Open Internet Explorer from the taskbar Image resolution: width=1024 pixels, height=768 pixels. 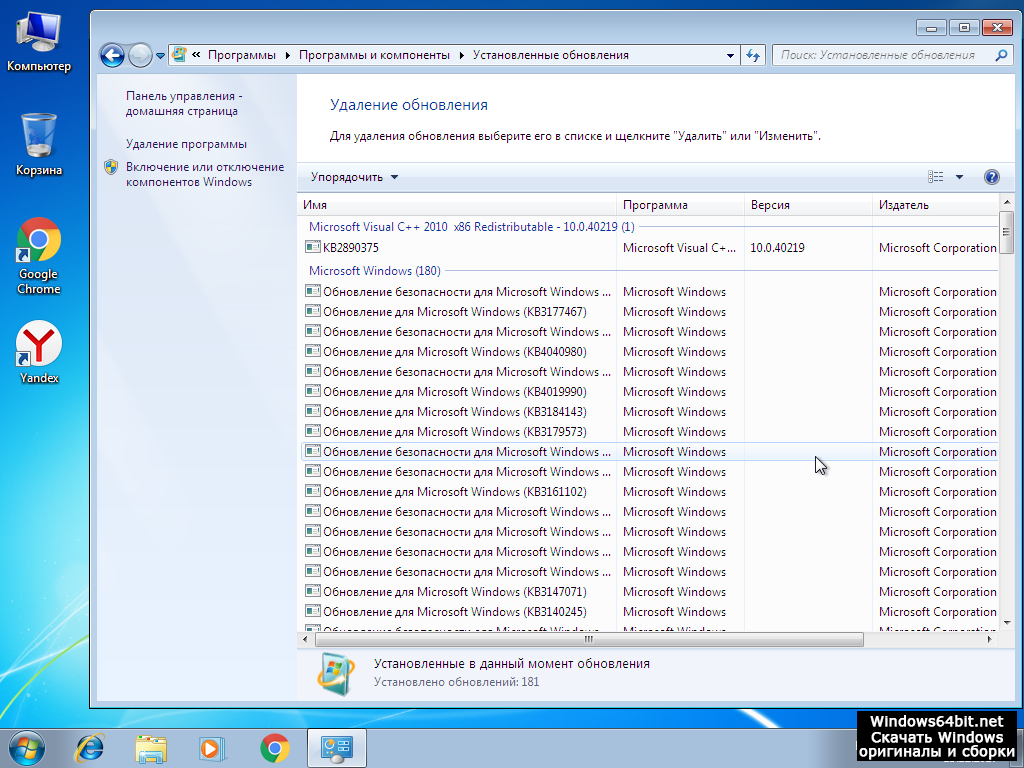tap(90, 747)
